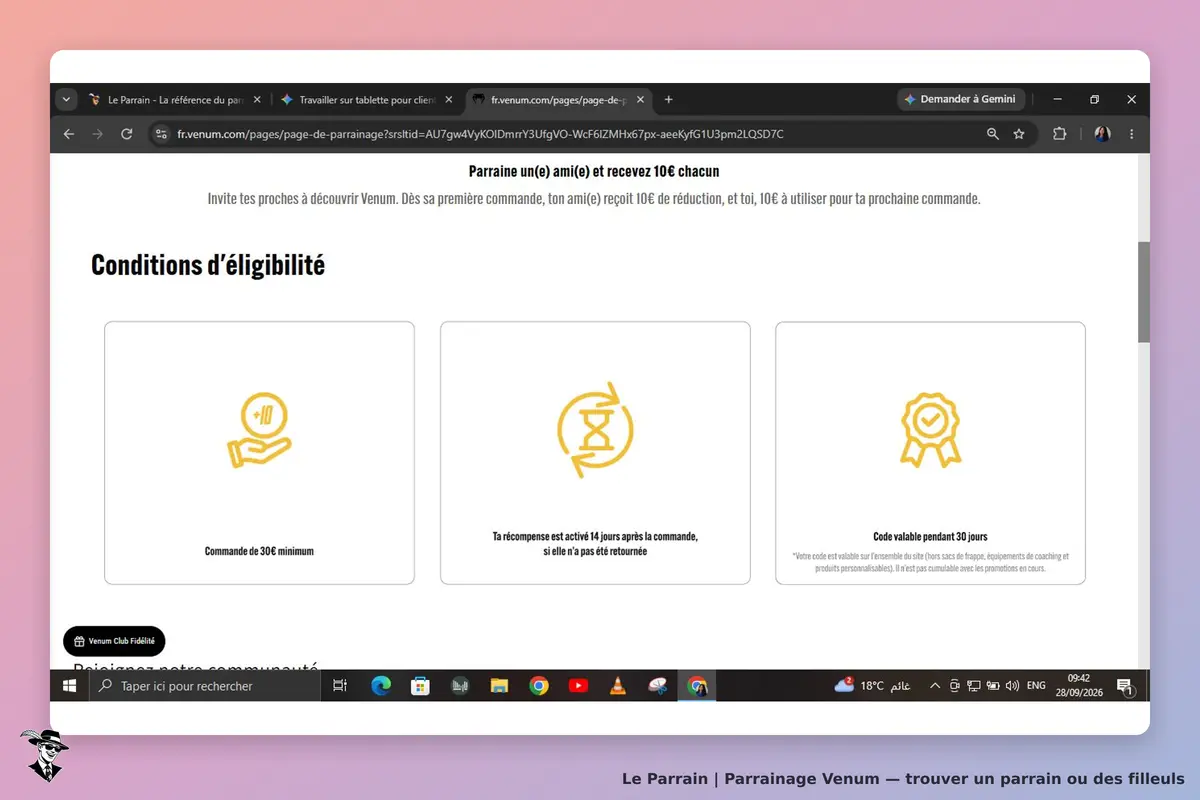Switch ENG input language

pos(1036,686)
